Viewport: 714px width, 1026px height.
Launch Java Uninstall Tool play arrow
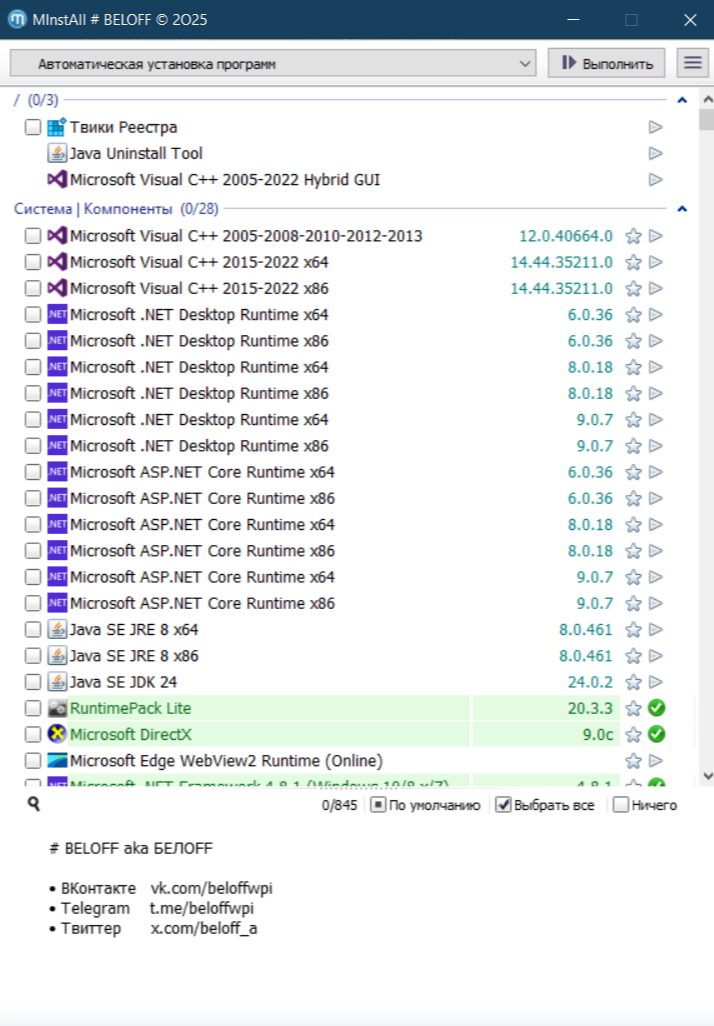coord(656,153)
